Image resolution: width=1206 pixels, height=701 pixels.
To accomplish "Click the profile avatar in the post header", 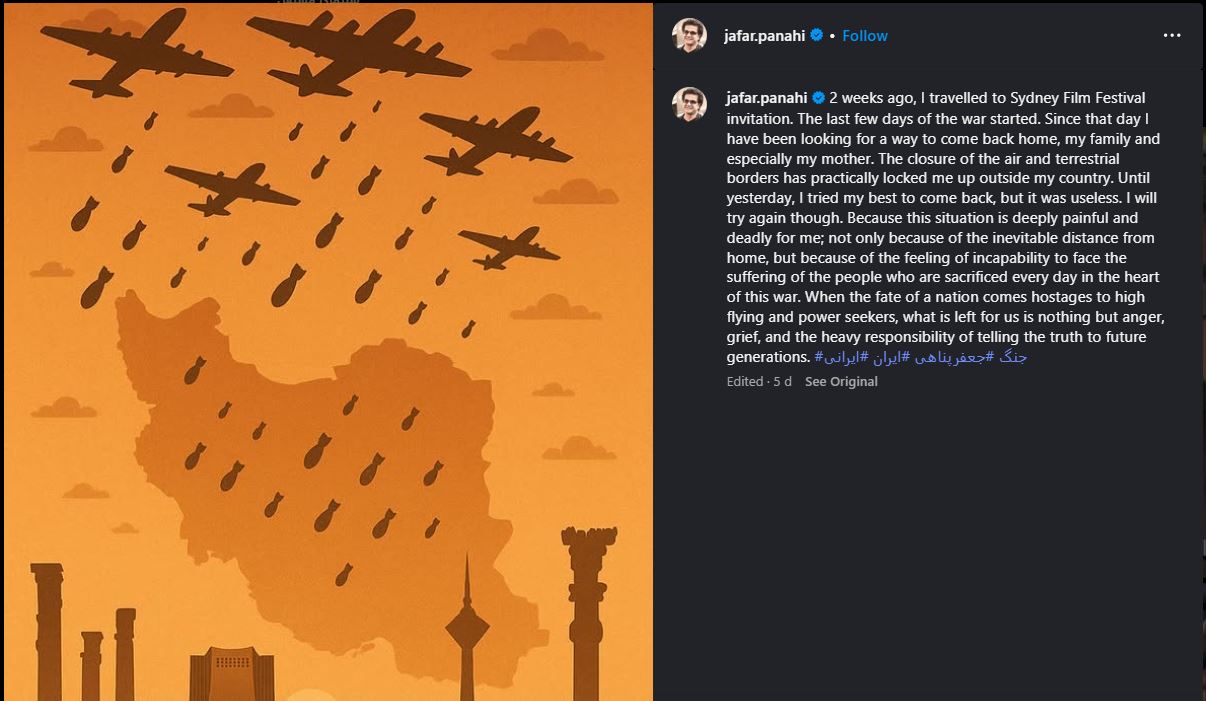I will pos(689,35).
